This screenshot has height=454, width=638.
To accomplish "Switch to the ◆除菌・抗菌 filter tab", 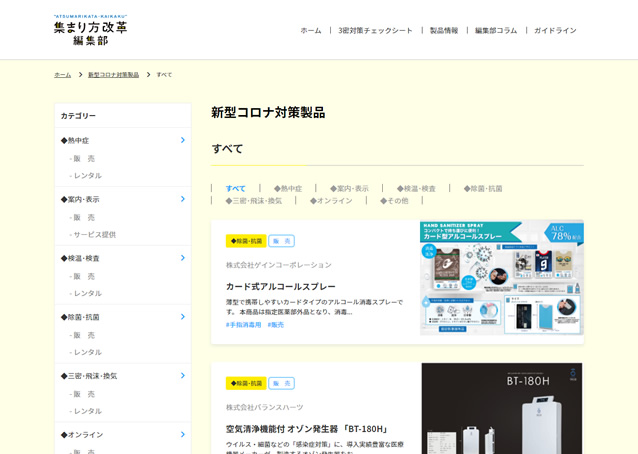I will pos(483,189).
